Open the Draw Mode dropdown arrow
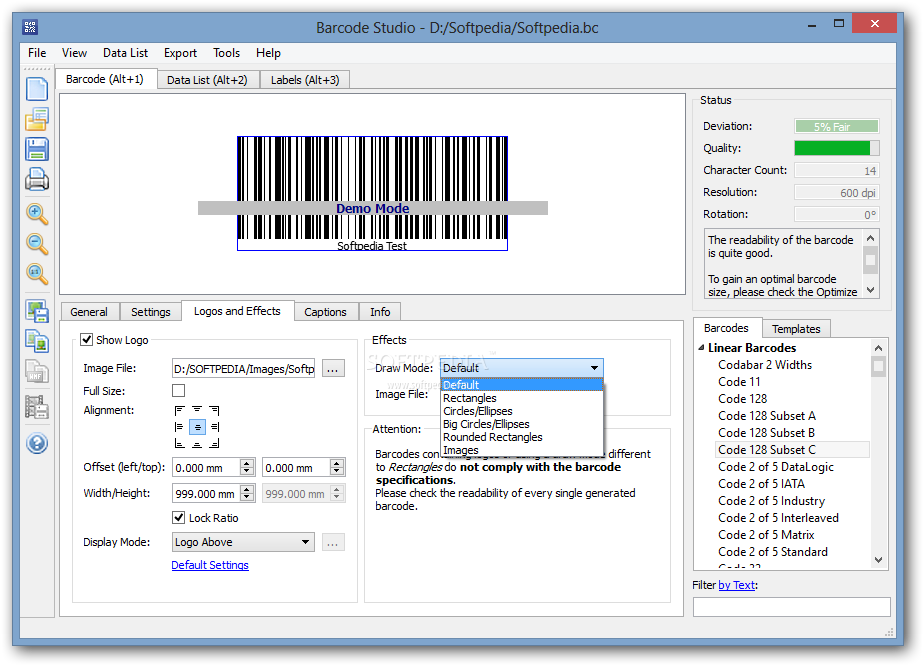 pos(594,368)
